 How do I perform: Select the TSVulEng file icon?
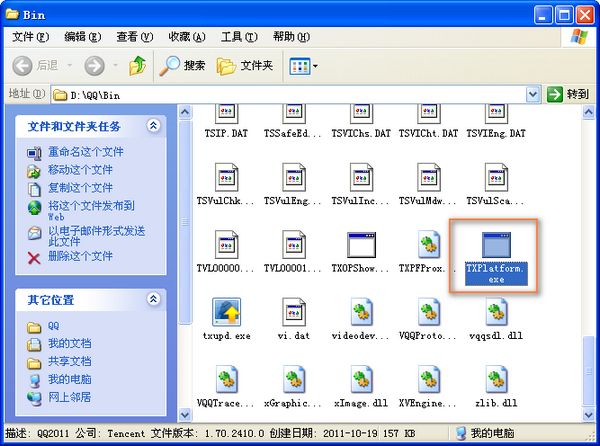(x=293, y=177)
